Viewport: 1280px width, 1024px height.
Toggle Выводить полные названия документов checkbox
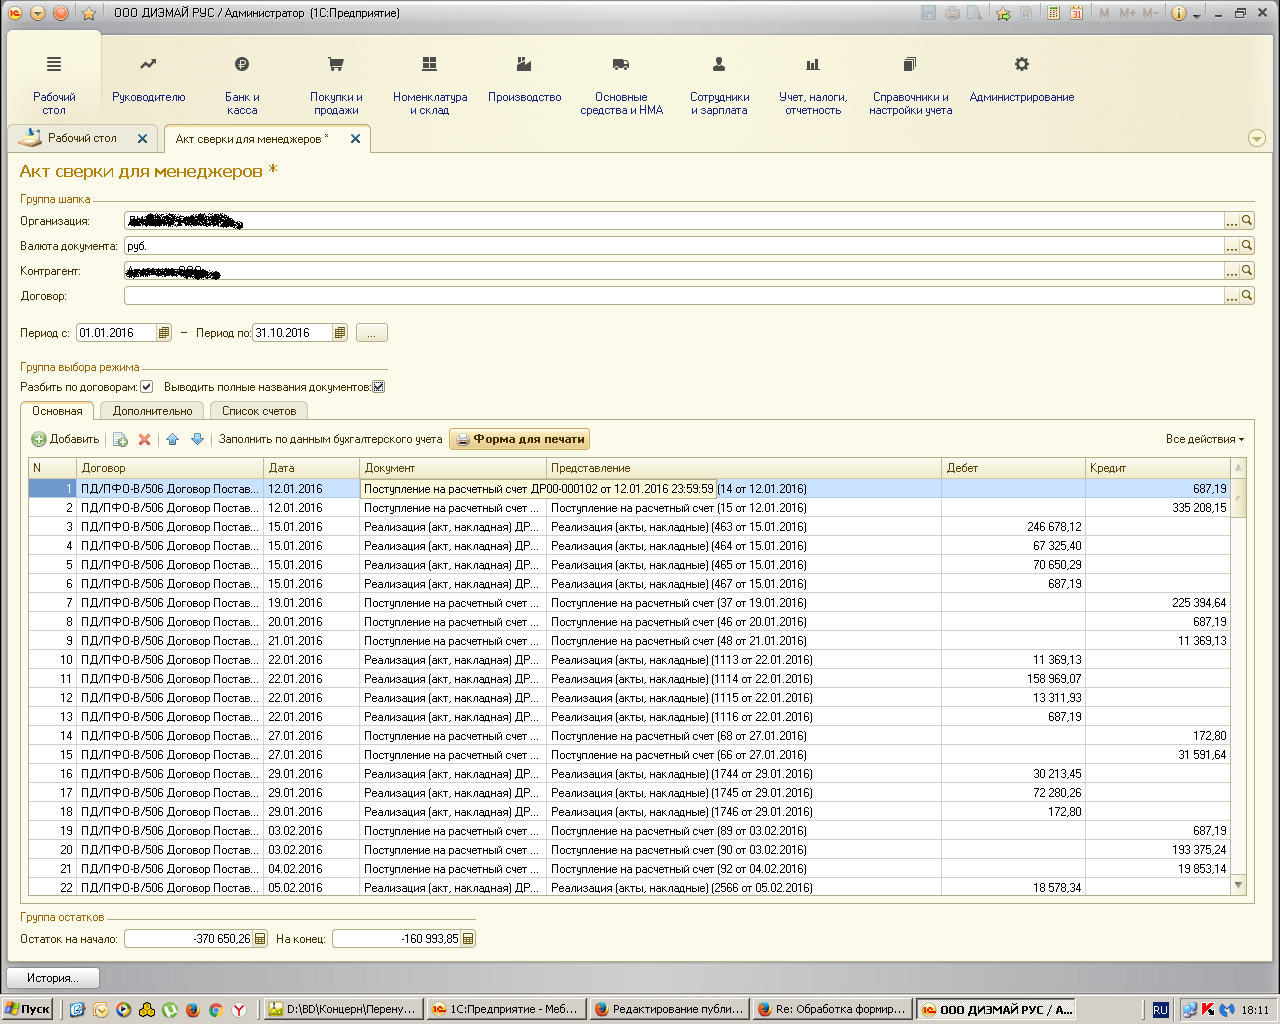[379, 387]
